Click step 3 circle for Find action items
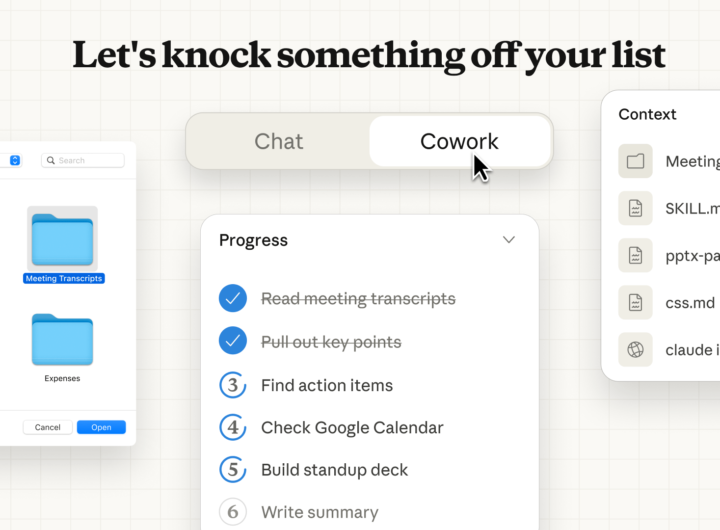 point(233,385)
